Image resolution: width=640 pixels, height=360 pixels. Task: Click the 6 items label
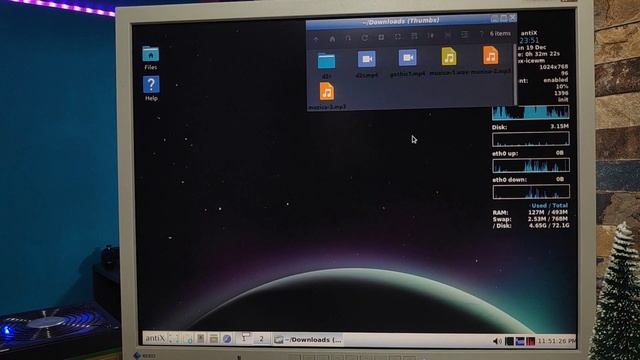(500, 33)
